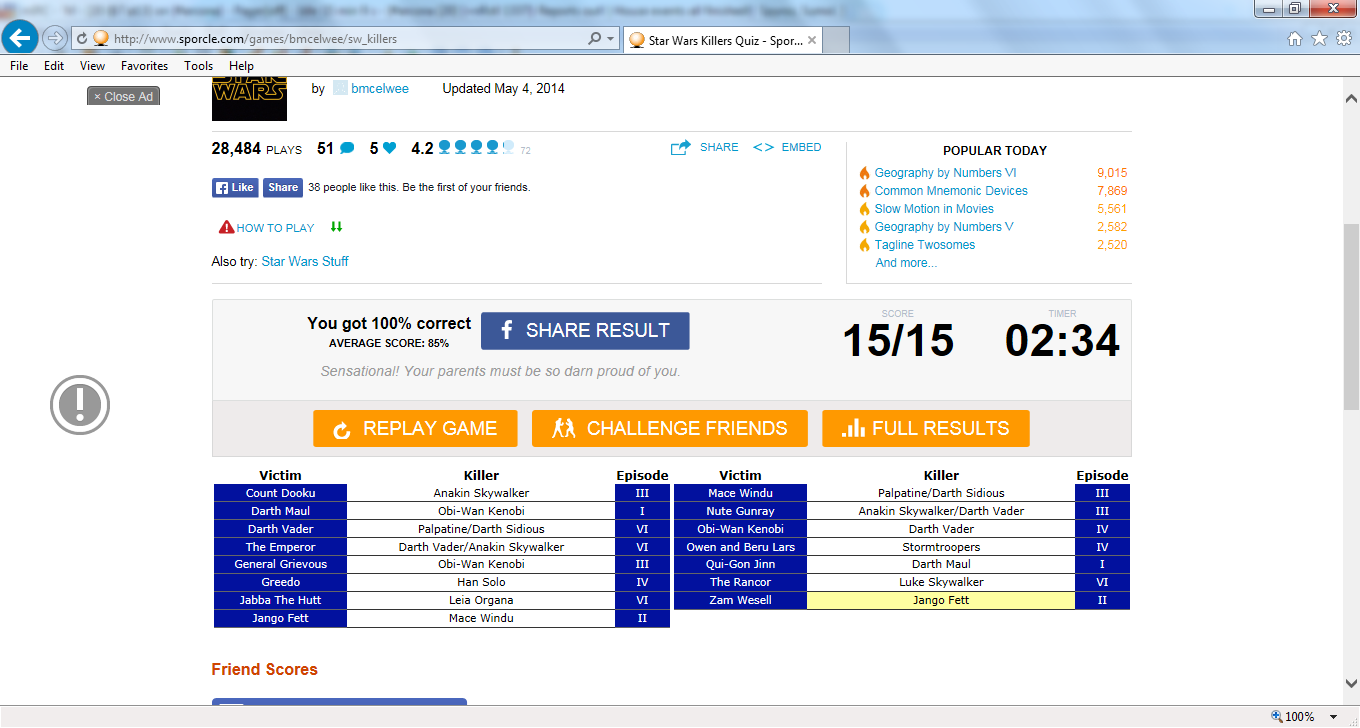1360x728 pixels.
Task: Click the circular exclamation alert icon
Action: [80, 405]
